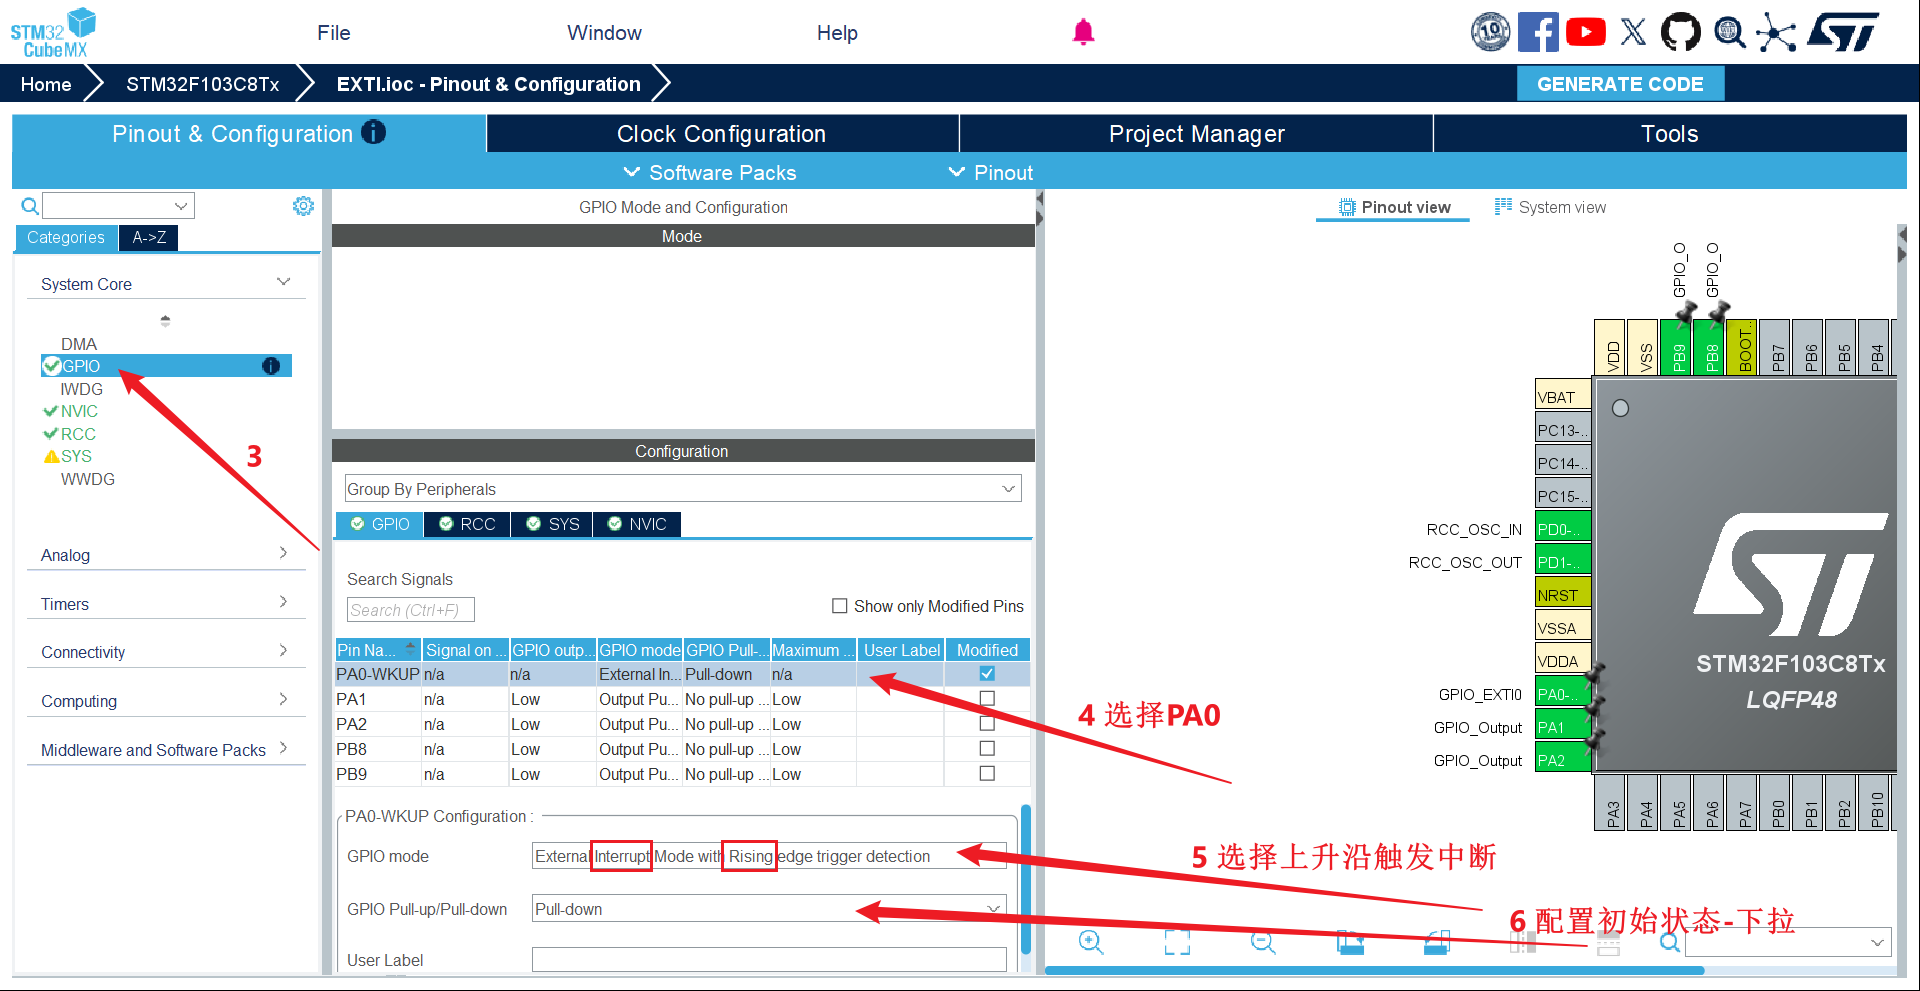The height and width of the screenshot is (991, 1920).
Task: Open the ST community network icon
Action: pyautogui.click(x=1776, y=32)
